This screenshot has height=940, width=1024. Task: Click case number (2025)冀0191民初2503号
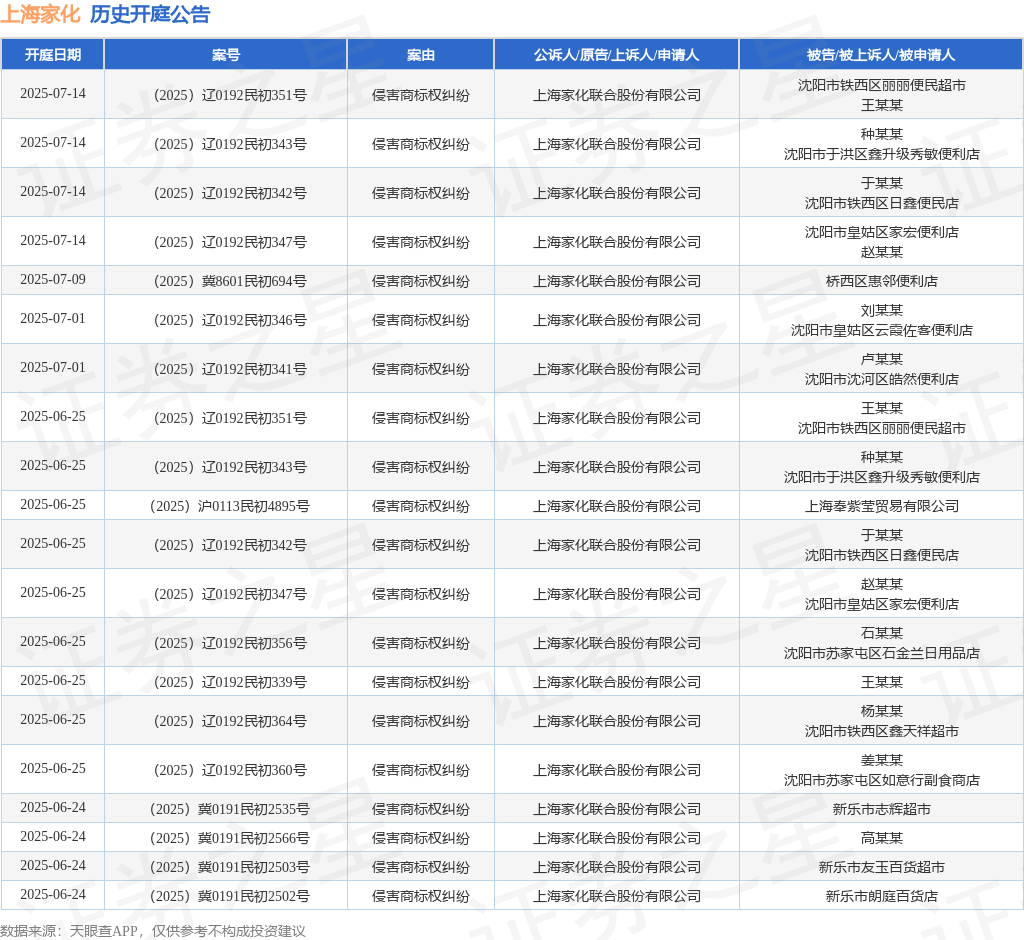229,867
